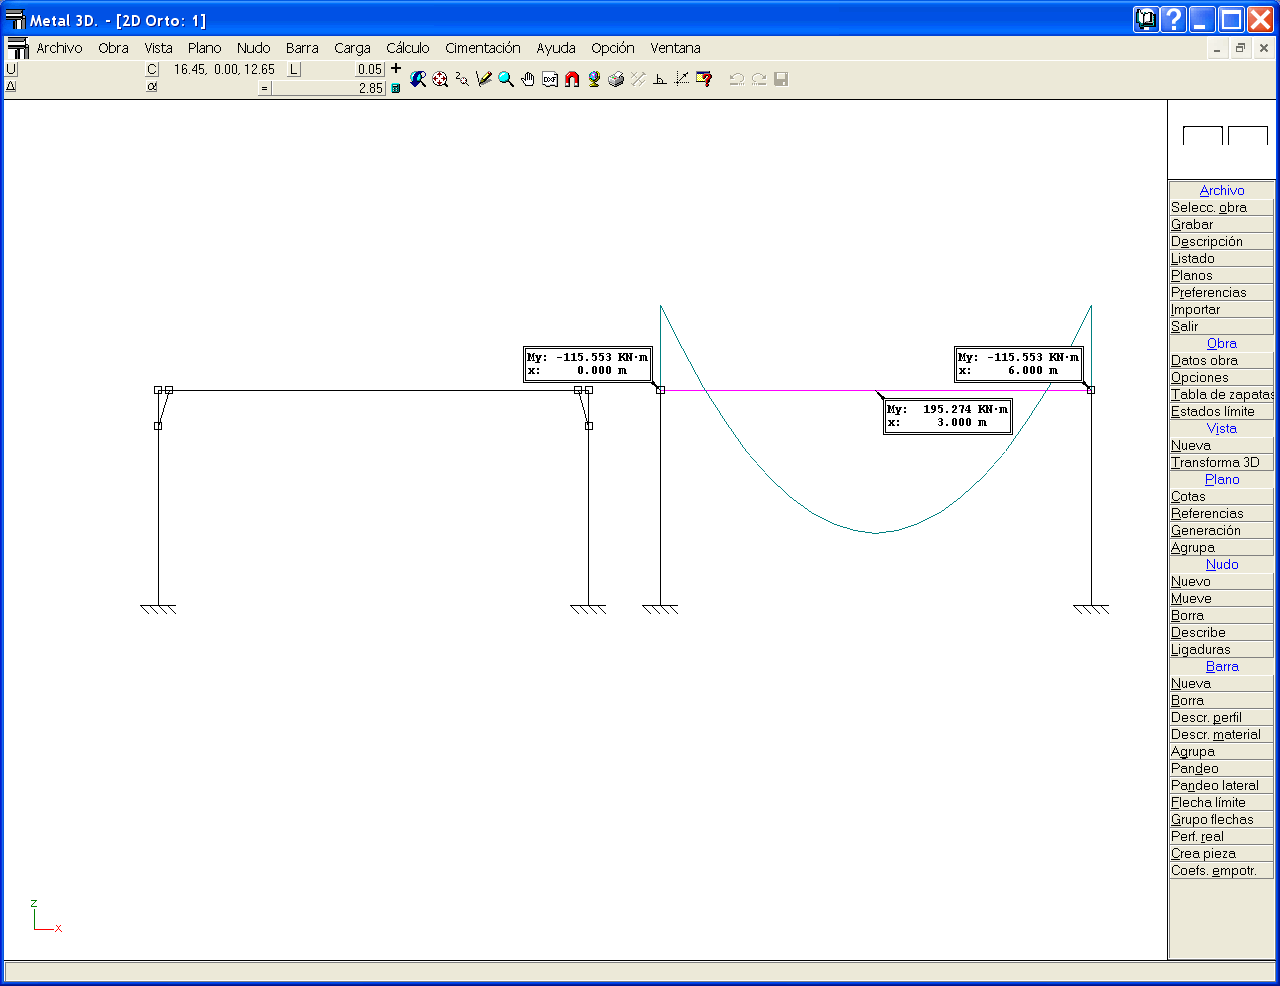1280x986 pixels.
Task: Click the zoom window icon in toolbar
Action: click(418, 79)
